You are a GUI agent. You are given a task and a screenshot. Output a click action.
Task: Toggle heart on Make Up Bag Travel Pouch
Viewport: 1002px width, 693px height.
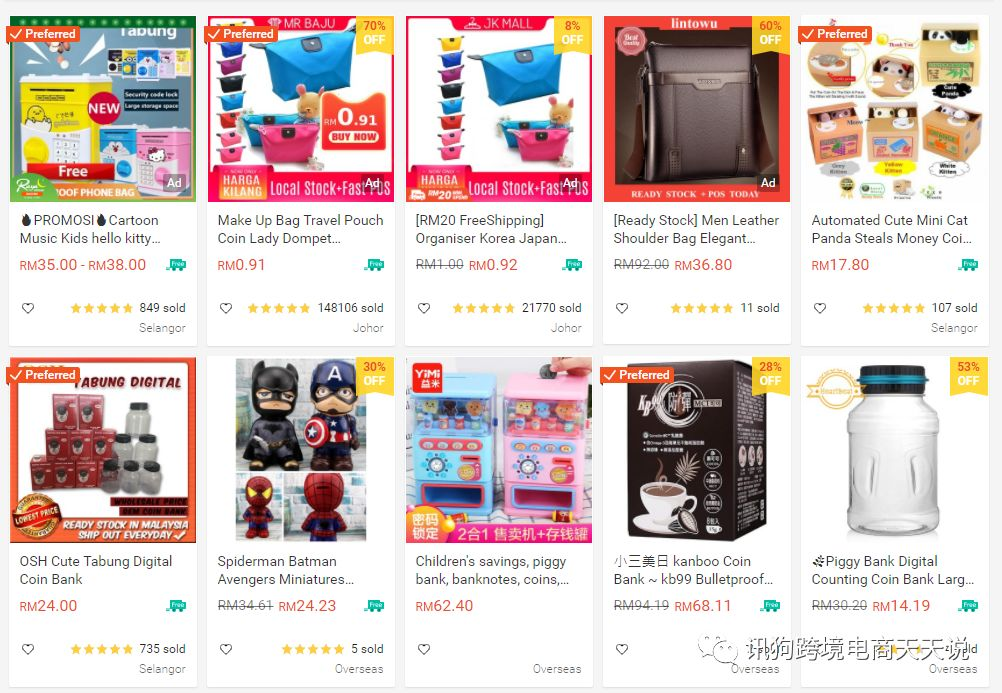click(x=226, y=308)
